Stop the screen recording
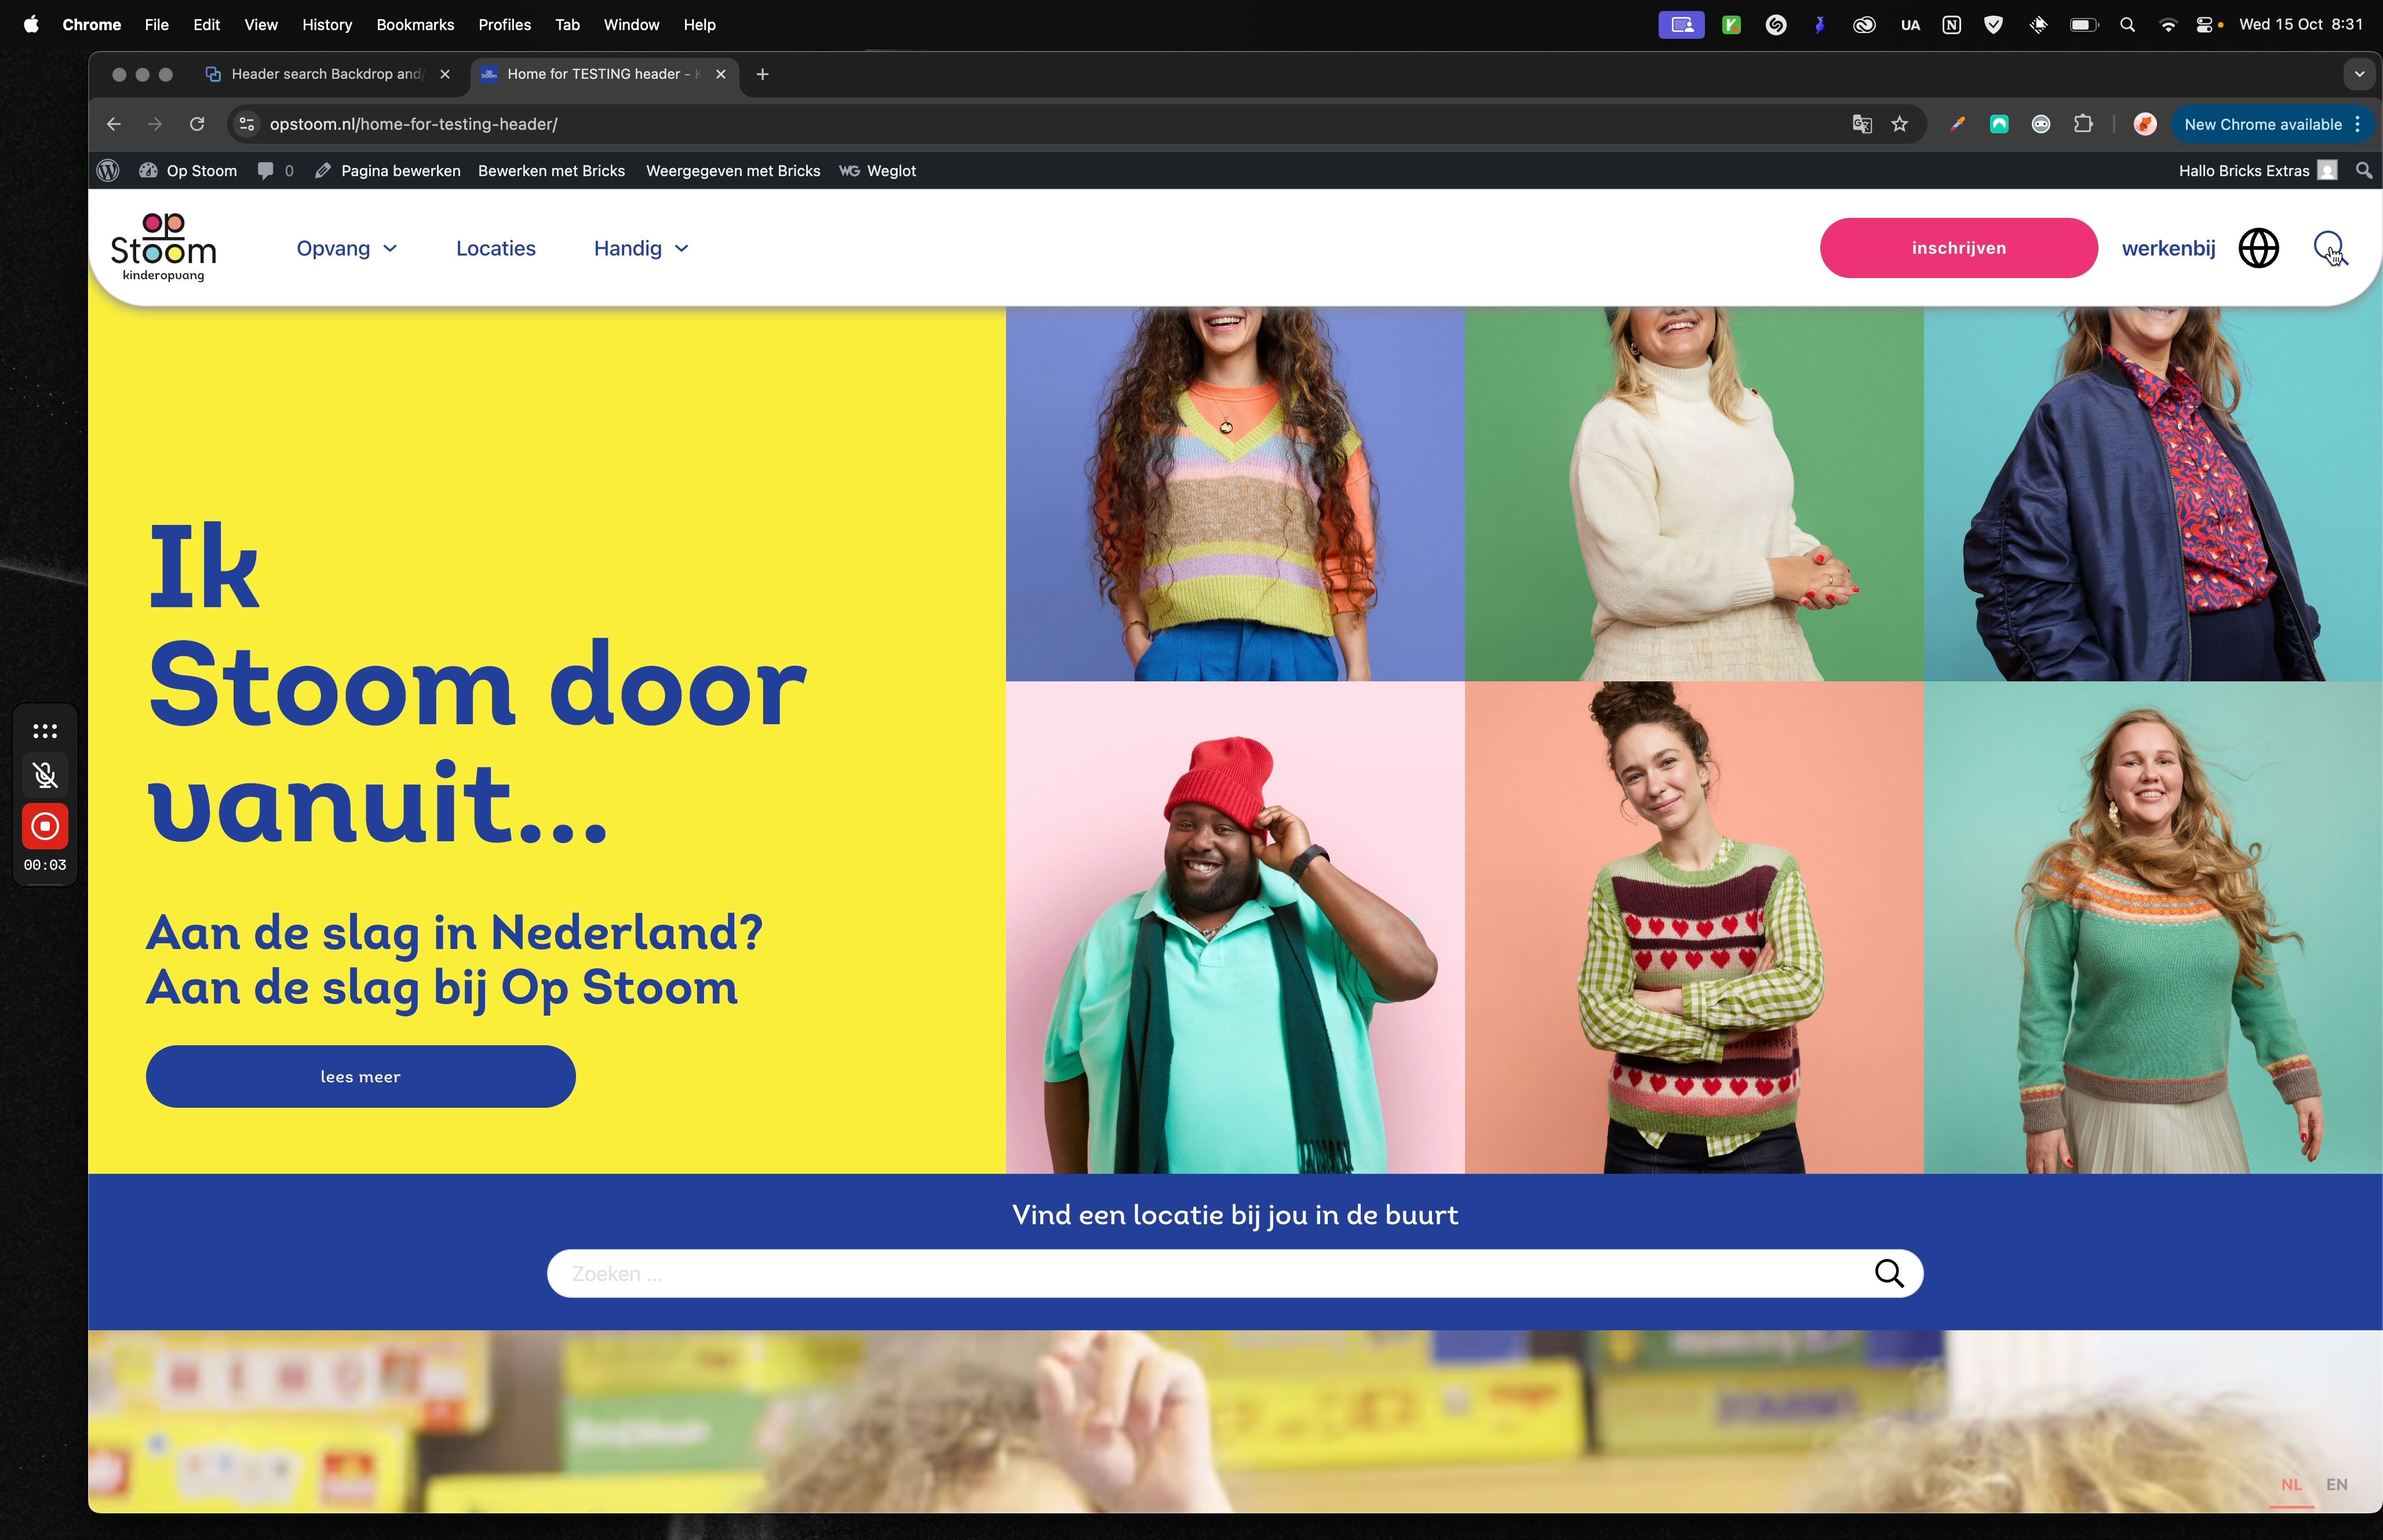The image size is (2383, 1540). [x=45, y=826]
